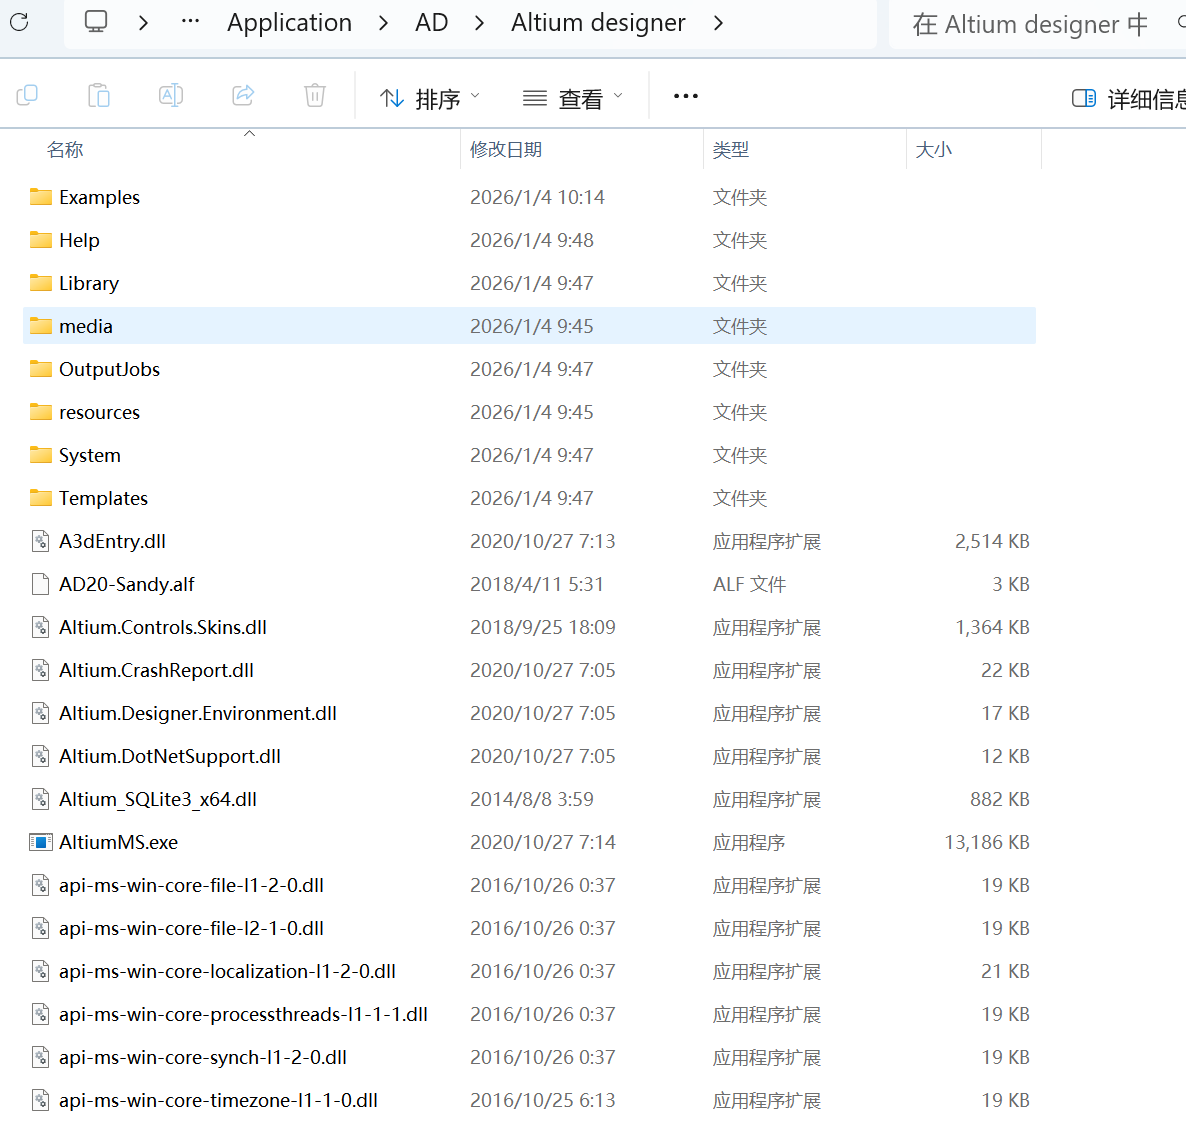The image size is (1186, 1128).
Task: Sort by the 类型 column header
Action: click(x=731, y=150)
